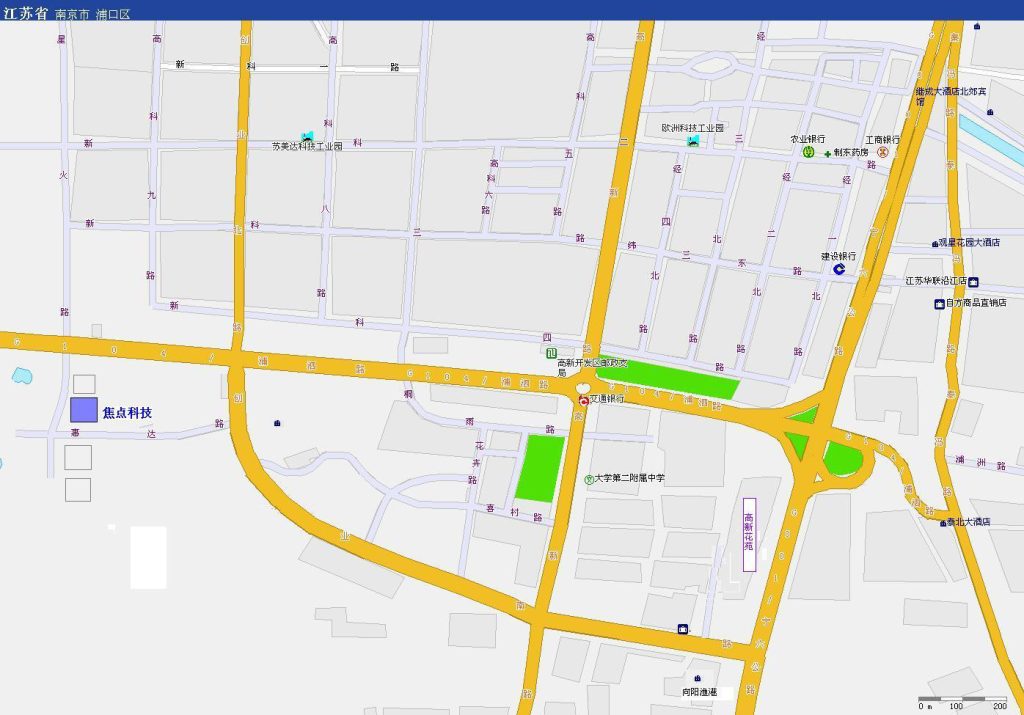The width and height of the screenshot is (1024, 715).
Task: Select the 欧洲科技工业园 factory icon
Action: 693,141
